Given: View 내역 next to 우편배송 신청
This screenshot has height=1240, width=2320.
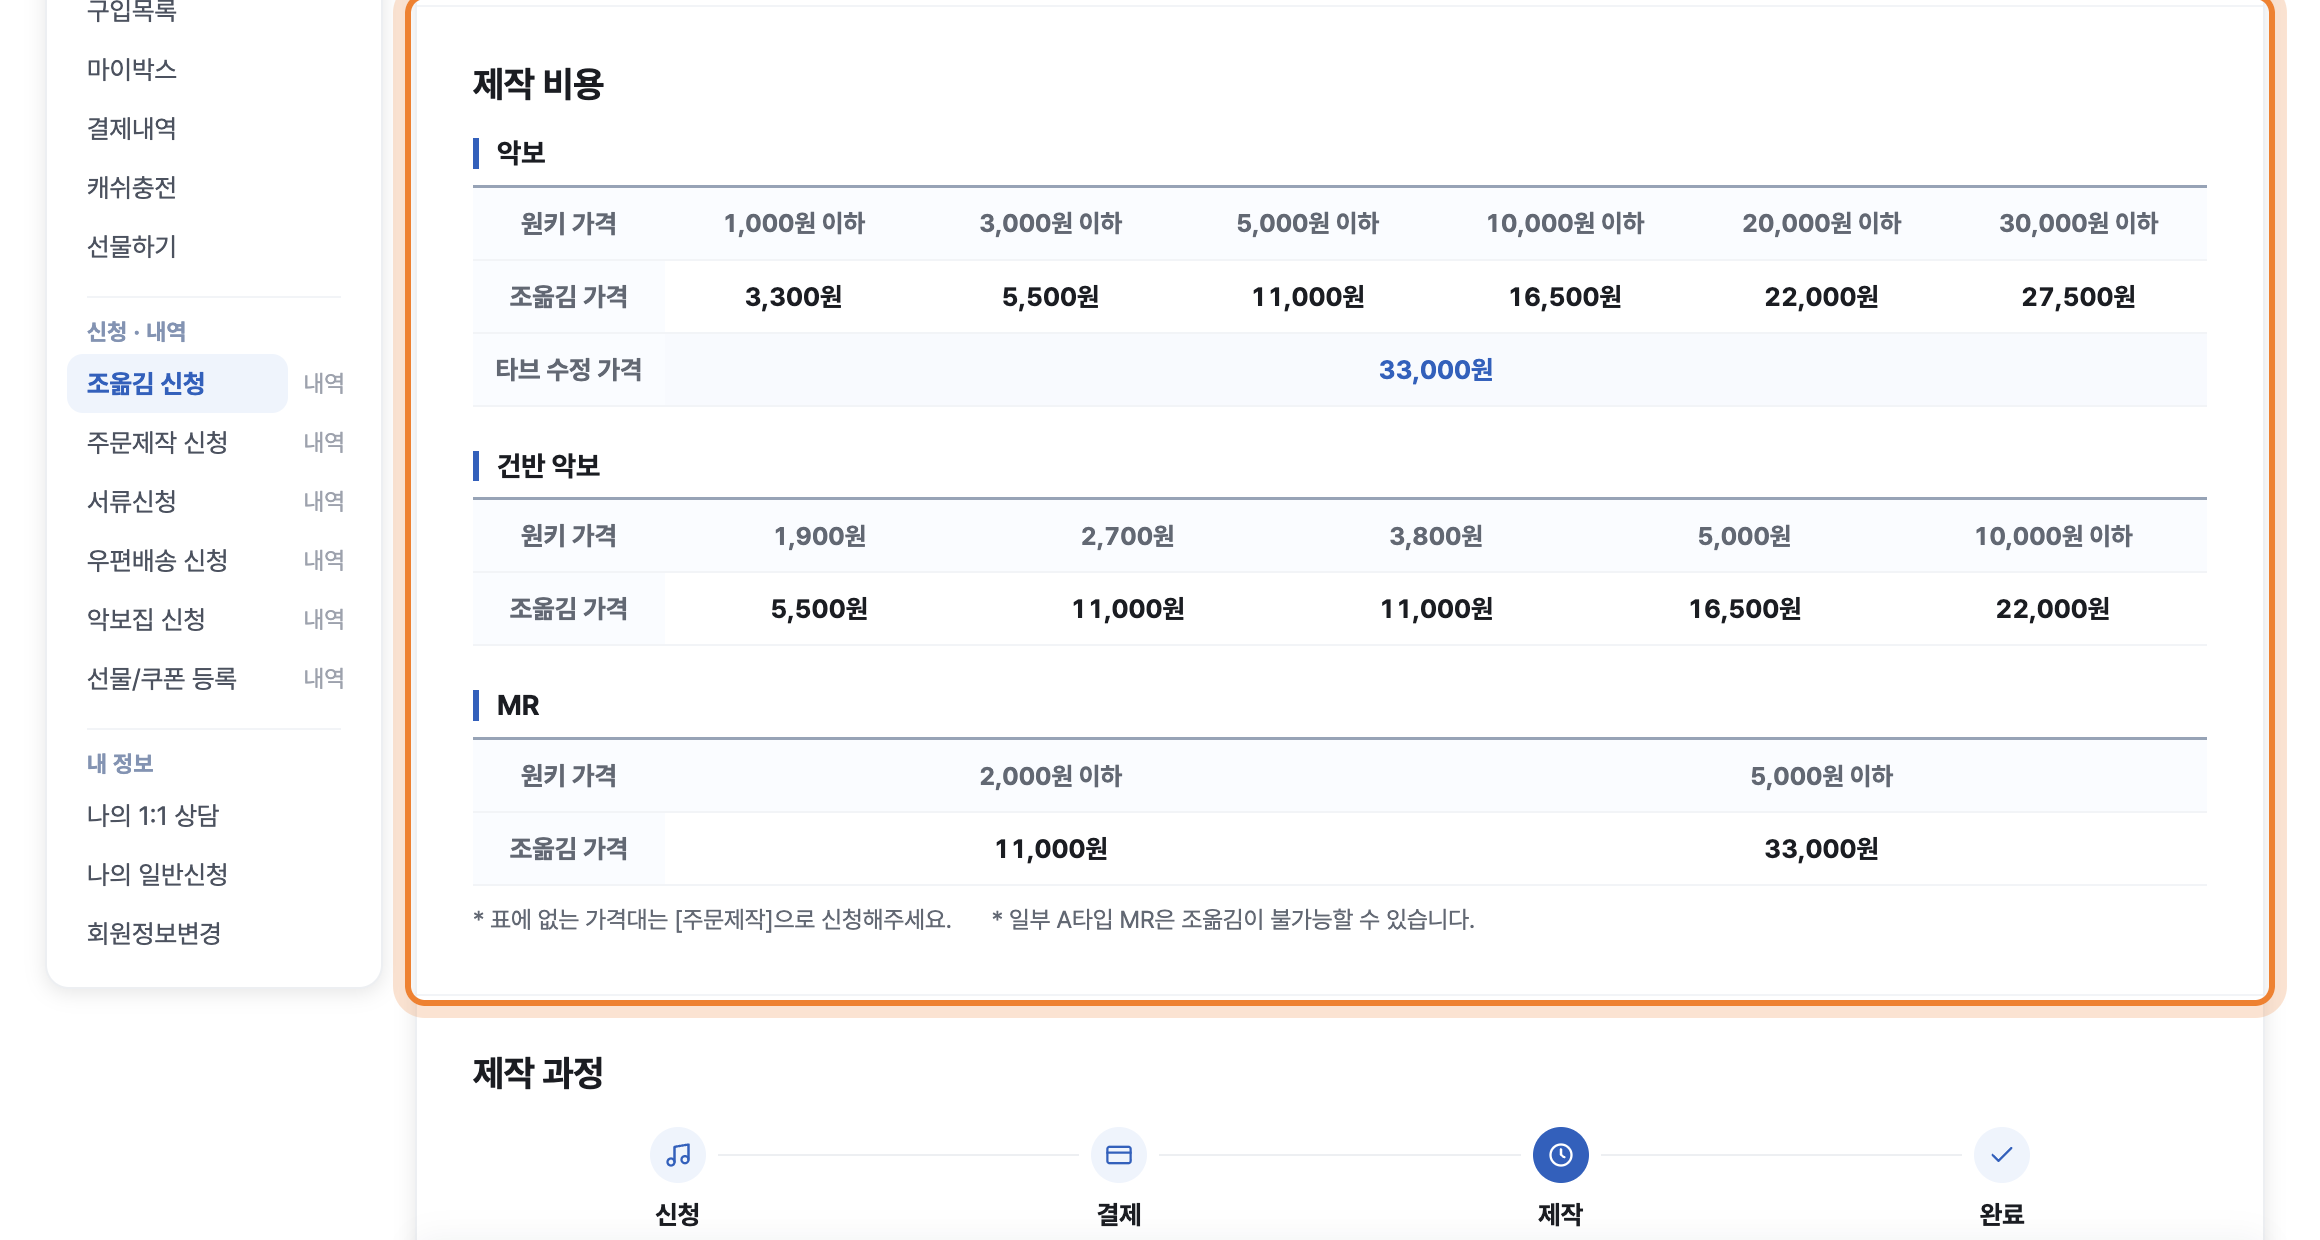Looking at the screenshot, I should [x=324, y=560].
